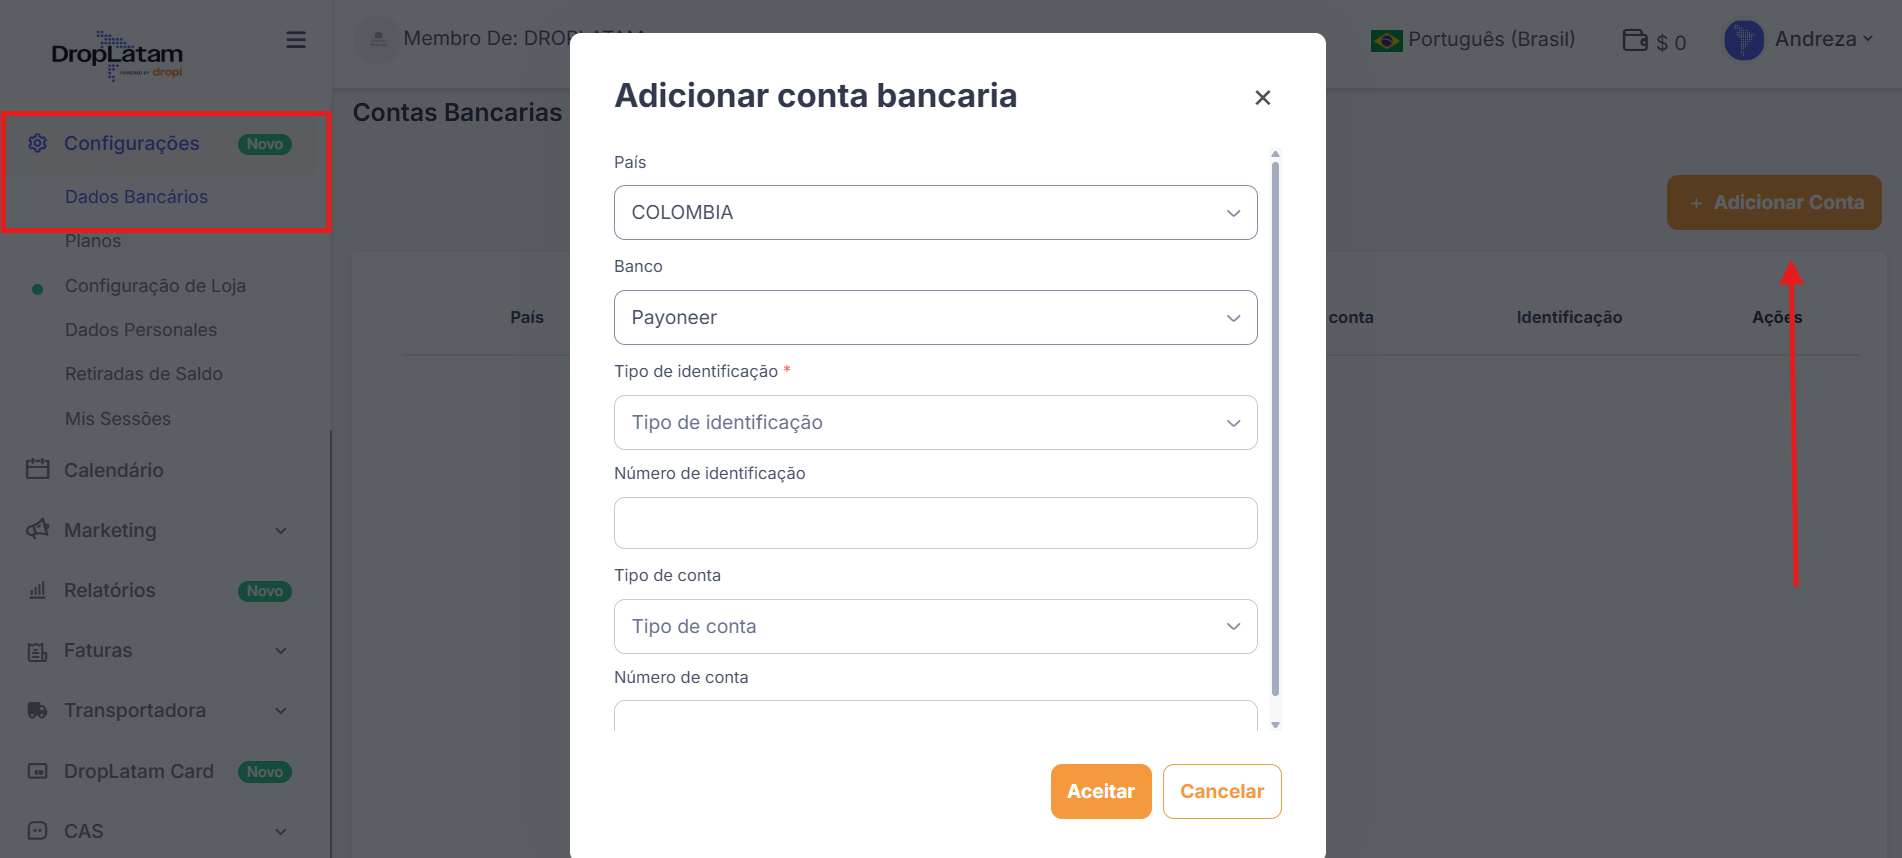Click the Marketing megaphone icon
This screenshot has height=858, width=1902.
pyautogui.click(x=38, y=529)
